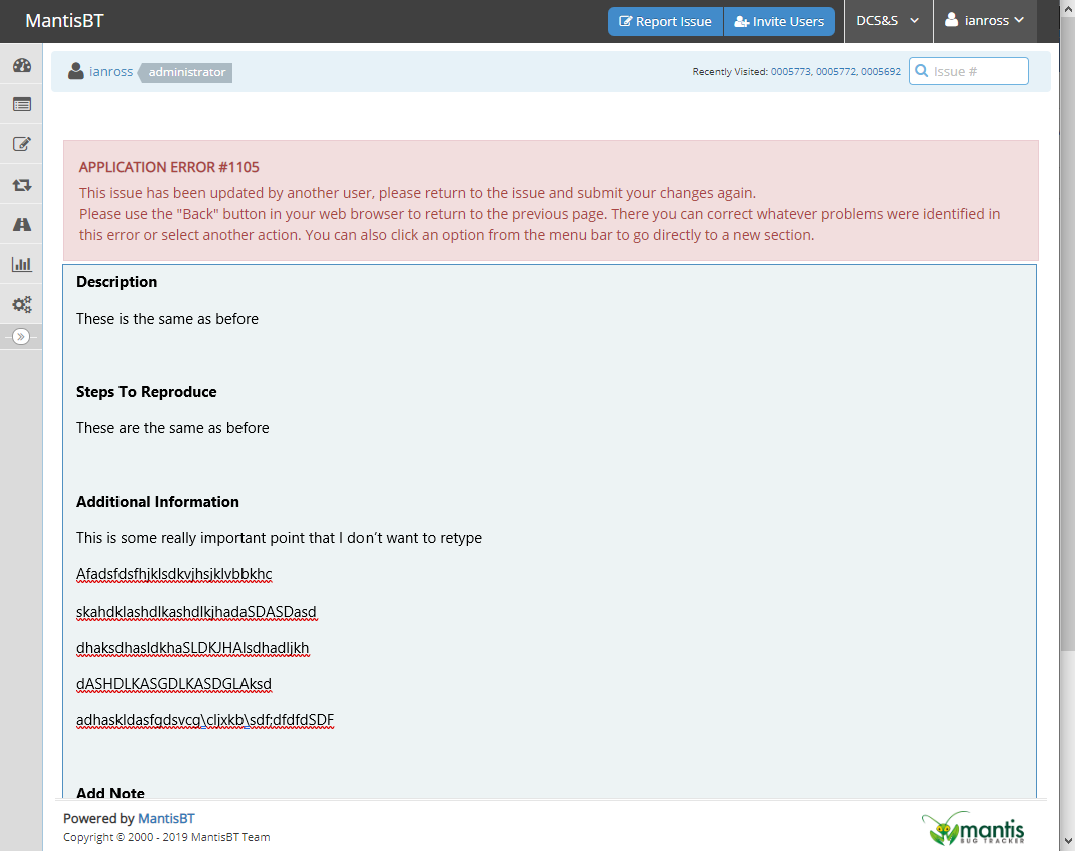Click the Invite Users button

tap(779, 22)
